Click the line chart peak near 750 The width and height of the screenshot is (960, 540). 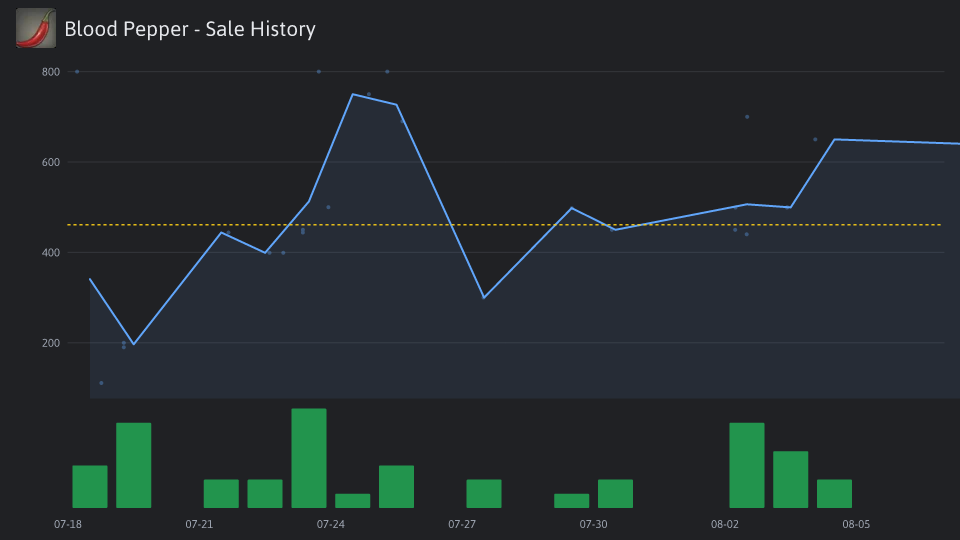(x=353, y=94)
